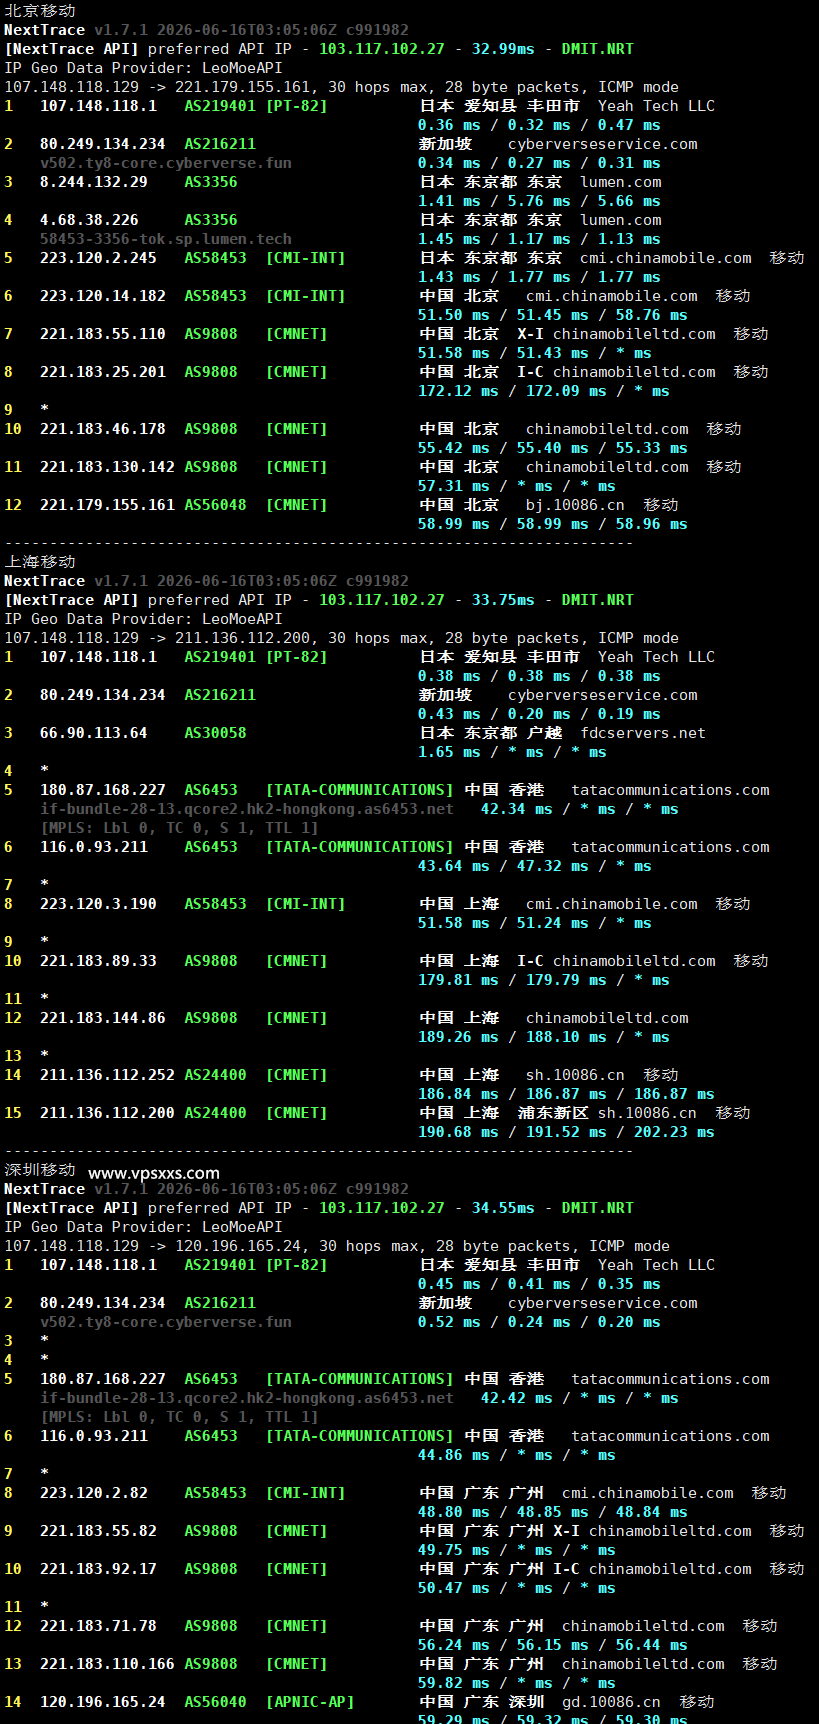Viewport: 819px width, 1724px height.
Task: Select hop IP 221.183.110.166
Action: tap(107, 1664)
